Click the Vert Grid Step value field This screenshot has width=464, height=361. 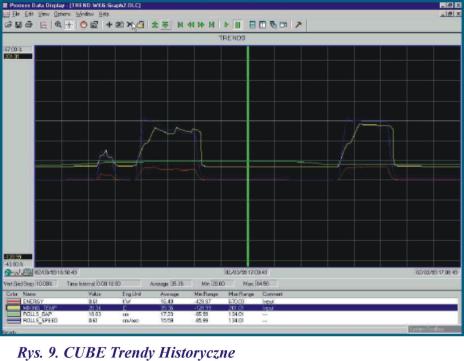[x=45, y=284]
